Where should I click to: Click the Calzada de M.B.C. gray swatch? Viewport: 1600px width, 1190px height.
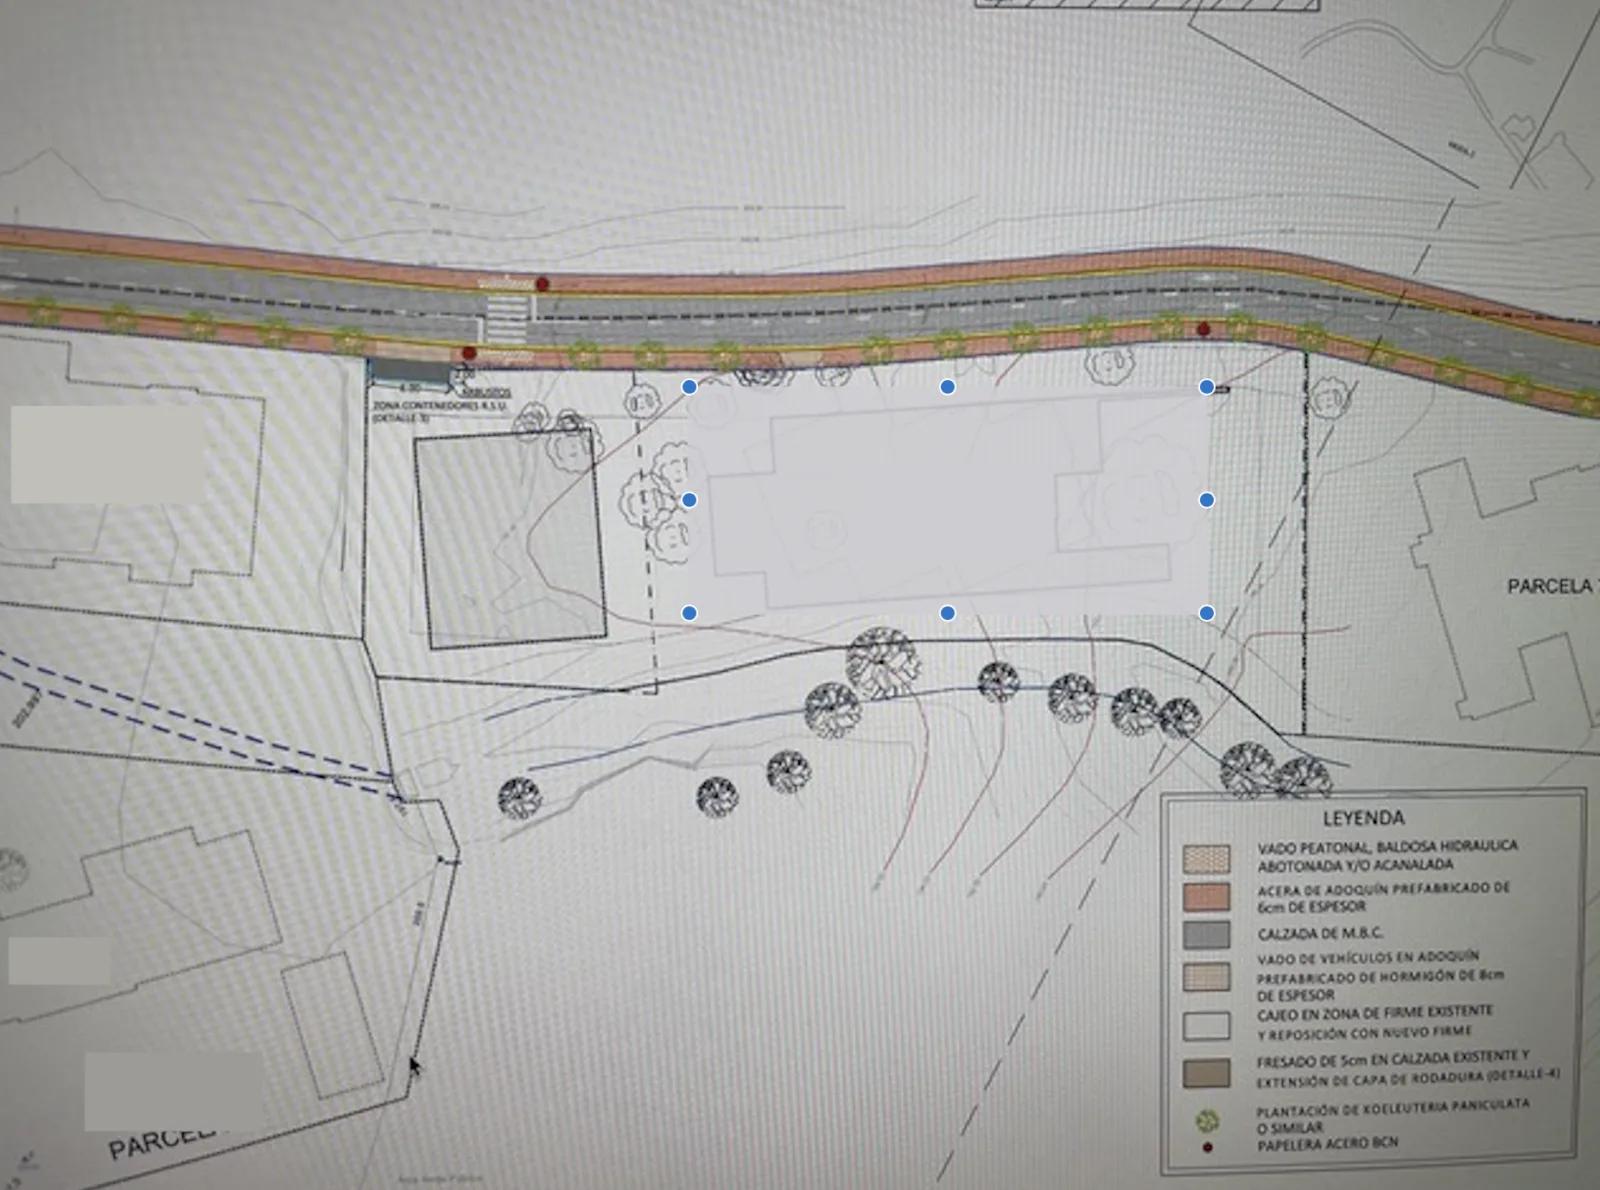(x=1206, y=934)
